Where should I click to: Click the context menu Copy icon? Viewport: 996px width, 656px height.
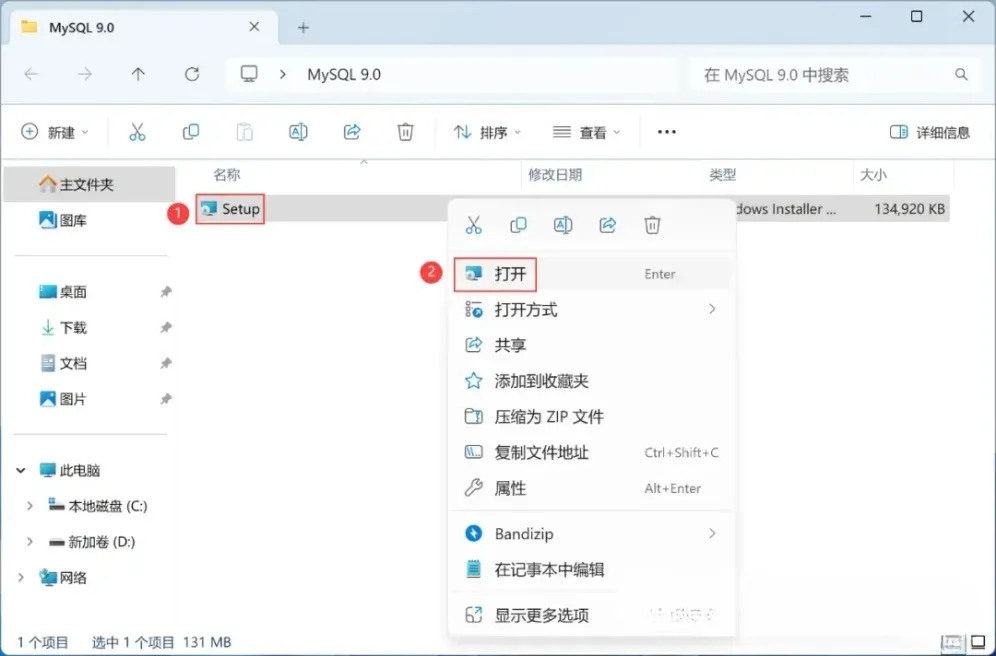tap(518, 225)
